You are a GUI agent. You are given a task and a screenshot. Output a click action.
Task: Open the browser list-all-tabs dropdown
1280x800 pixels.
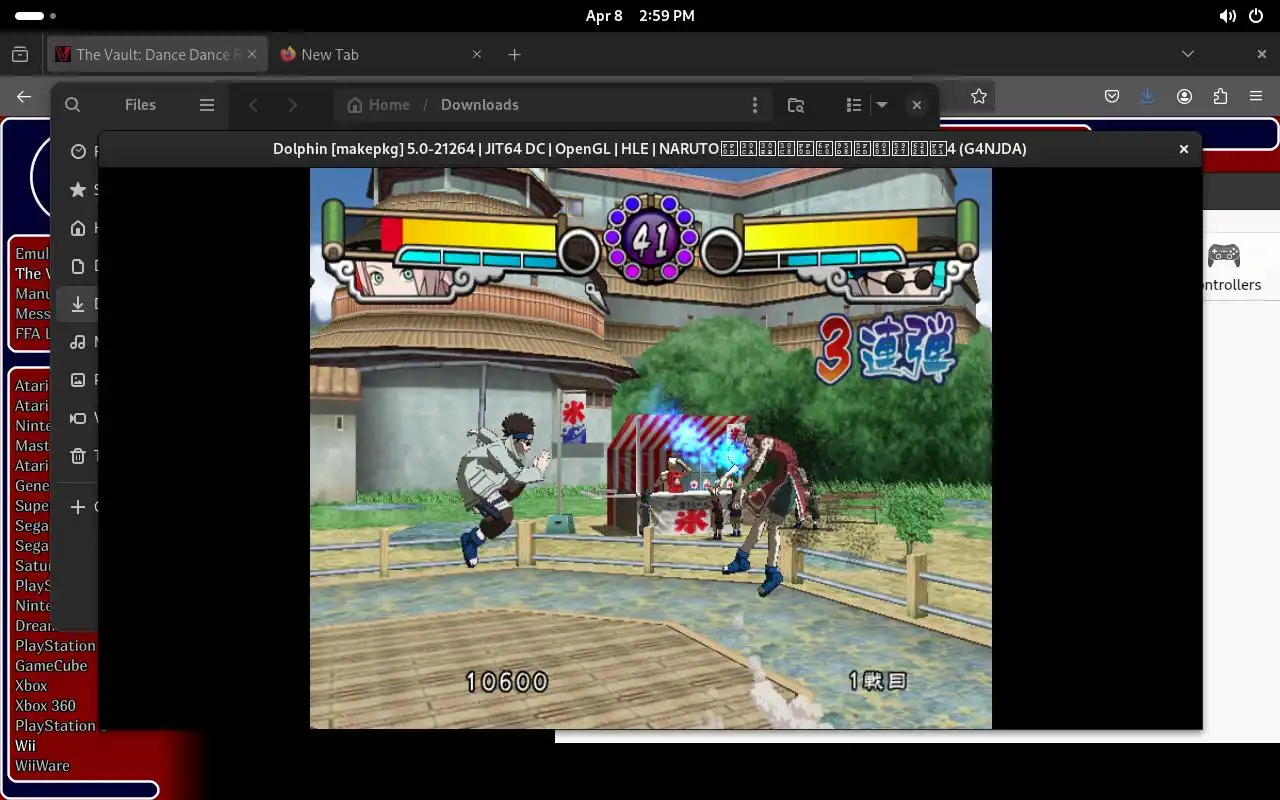(1188, 54)
